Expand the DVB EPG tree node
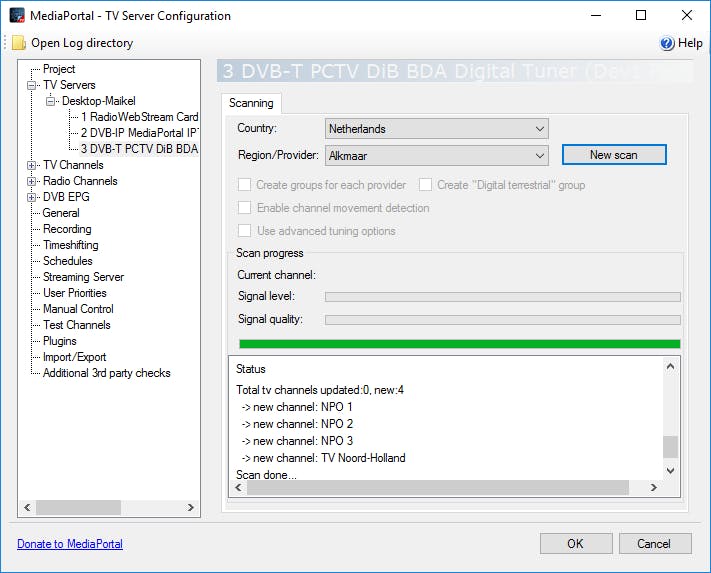 [31, 197]
